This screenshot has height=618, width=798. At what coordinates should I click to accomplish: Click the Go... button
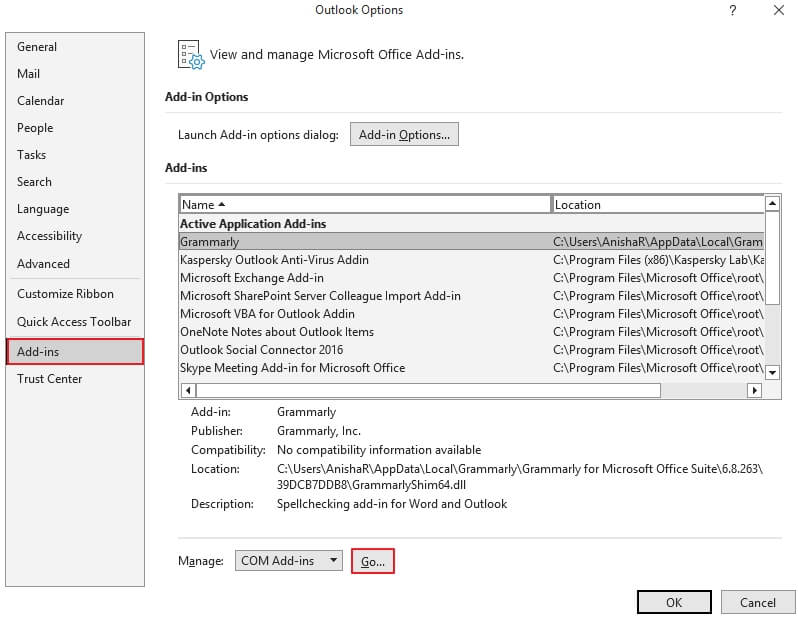pyautogui.click(x=373, y=561)
